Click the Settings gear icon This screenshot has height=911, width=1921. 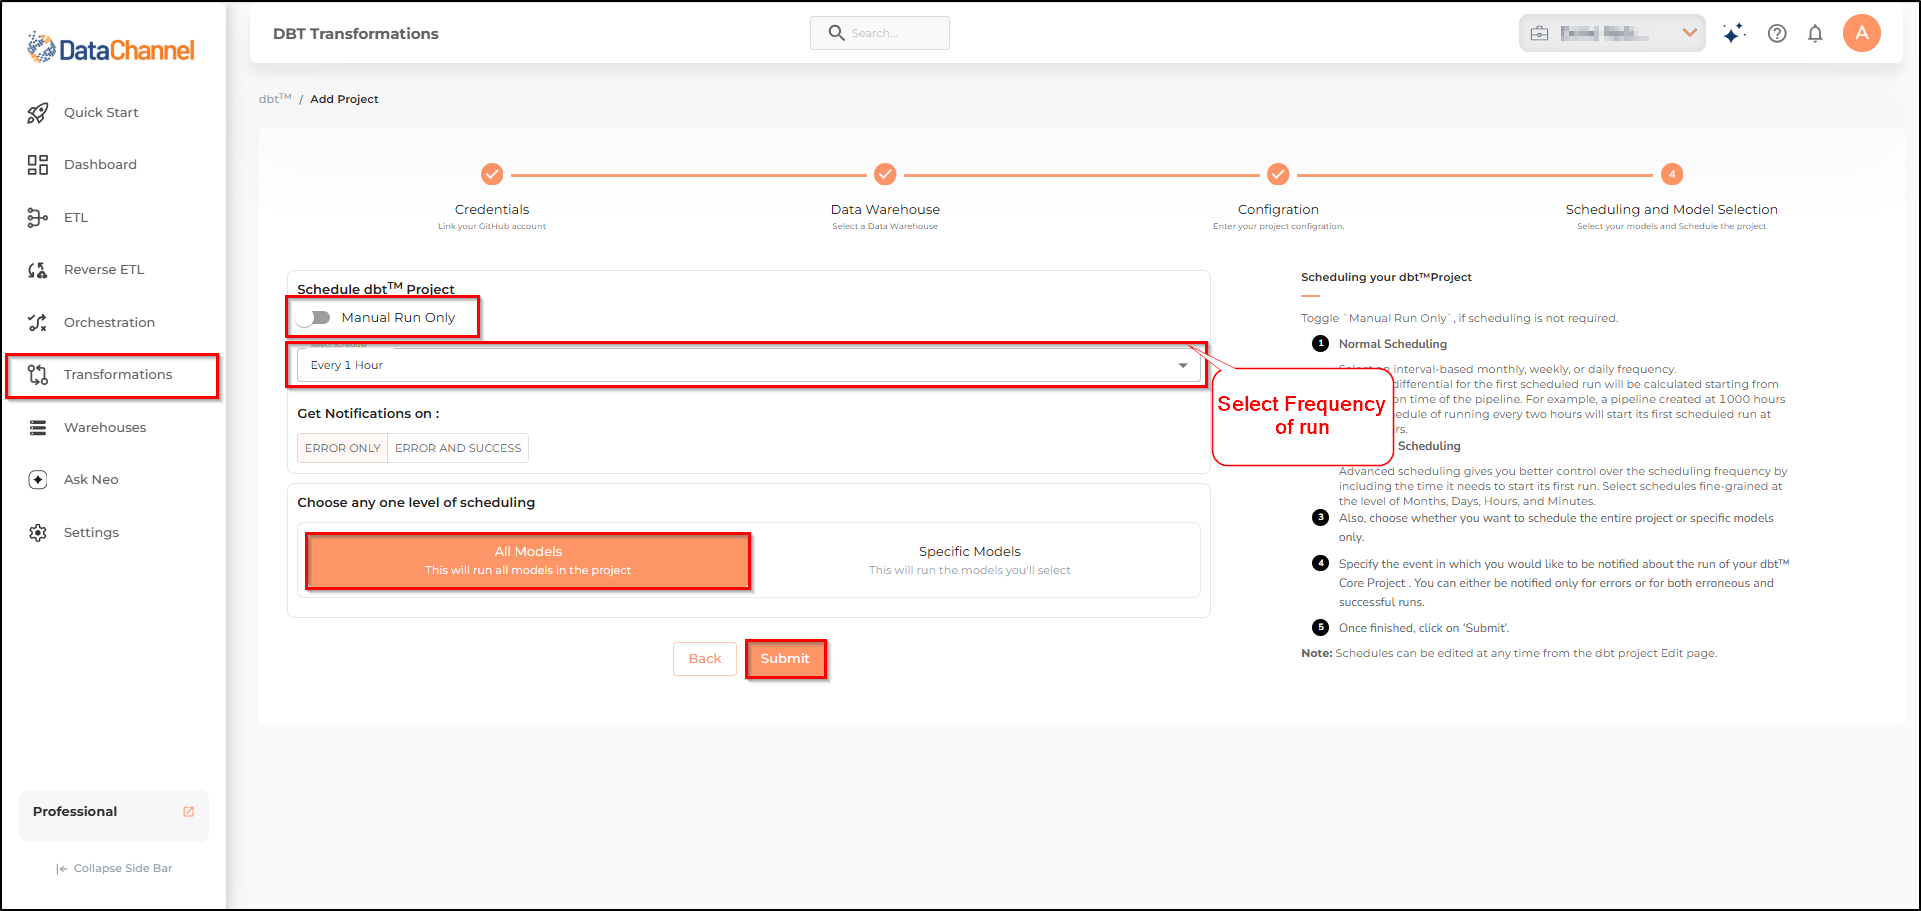pyautogui.click(x=38, y=533)
